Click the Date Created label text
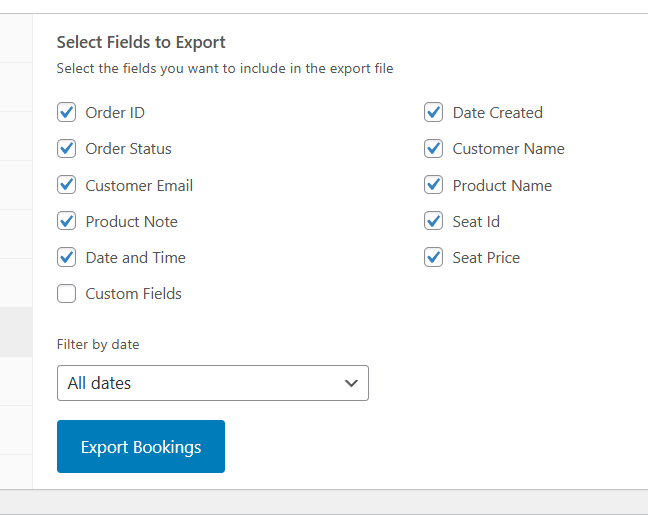The height and width of the screenshot is (515, 648). pyautogui.click(x=497, y=113)
